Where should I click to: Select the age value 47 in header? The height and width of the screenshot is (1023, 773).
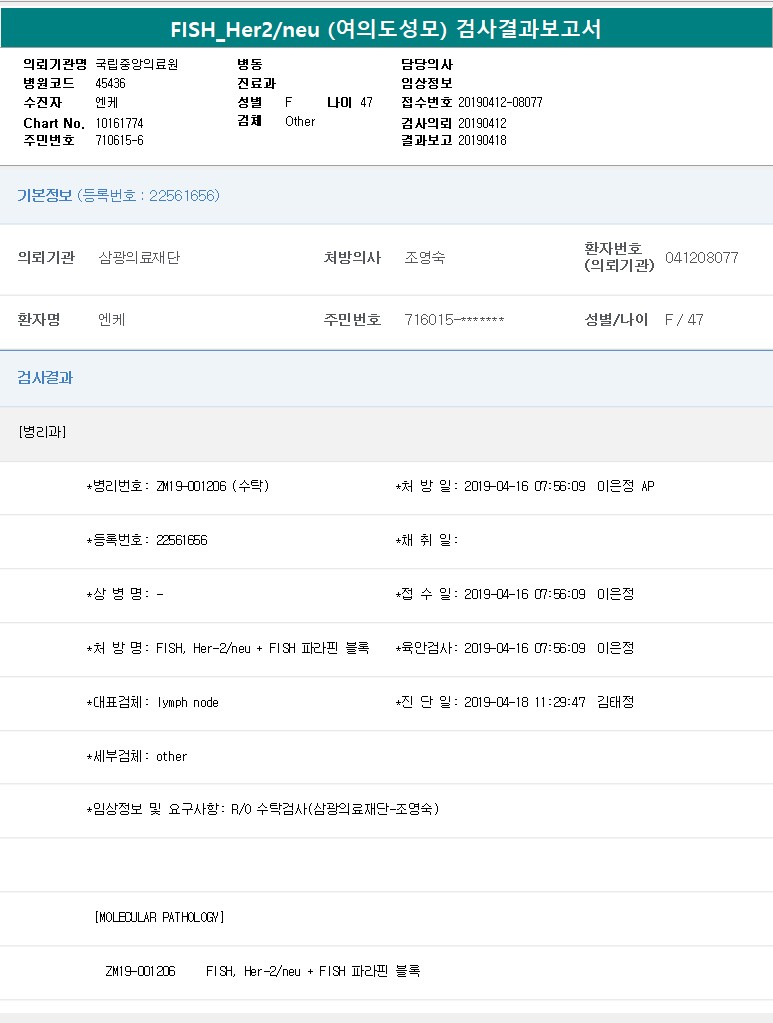click(367, 102)
